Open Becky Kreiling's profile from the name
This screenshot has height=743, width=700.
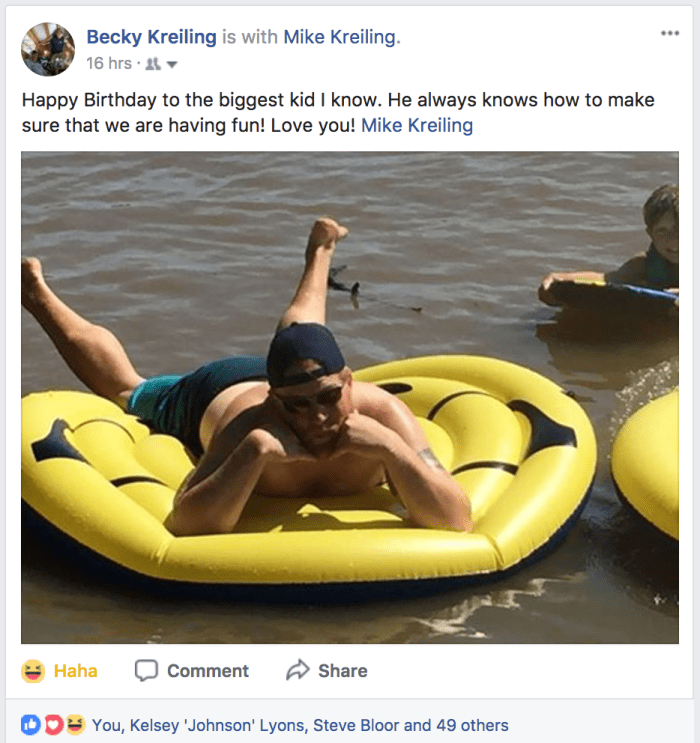(x=151, y=37)
